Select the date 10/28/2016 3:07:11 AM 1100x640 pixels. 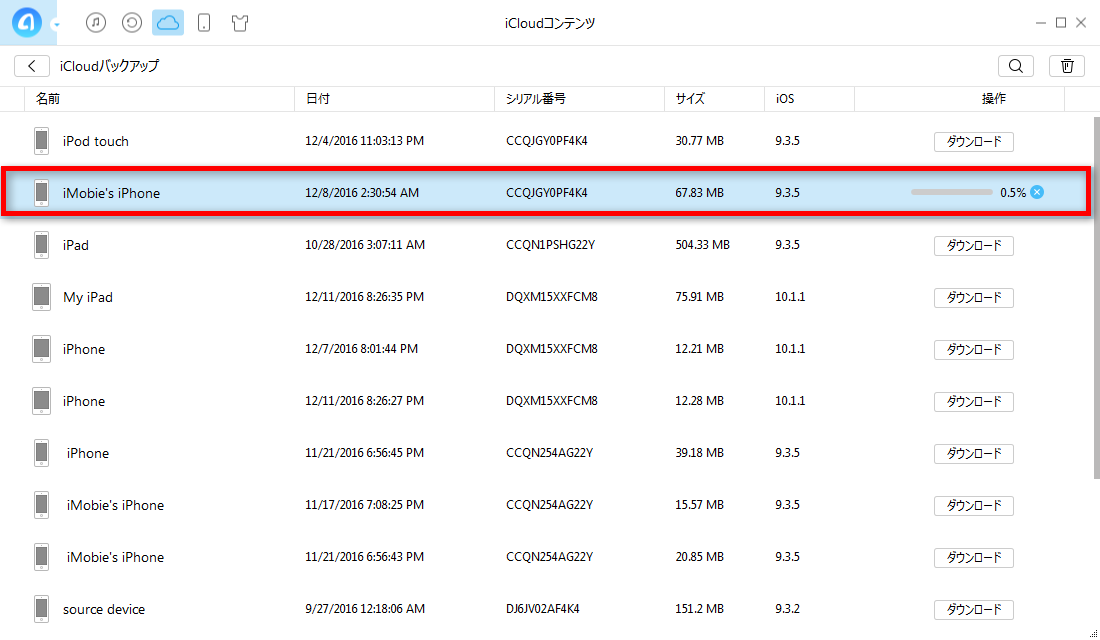pyautogui.click(x=365, y=245)
